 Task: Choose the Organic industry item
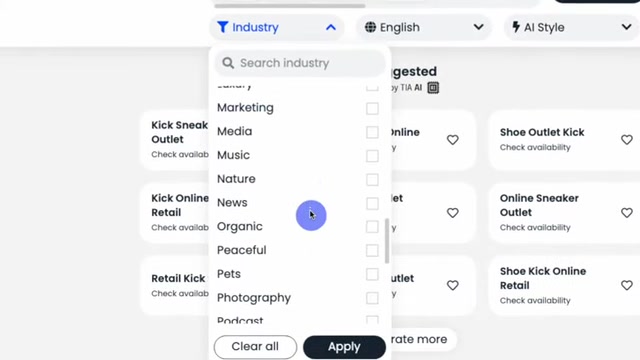point(298,227)
